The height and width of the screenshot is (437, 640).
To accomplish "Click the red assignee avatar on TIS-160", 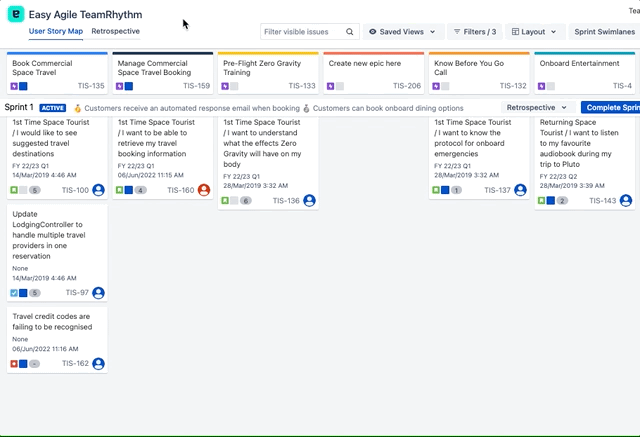I will (x=204, y=190).
